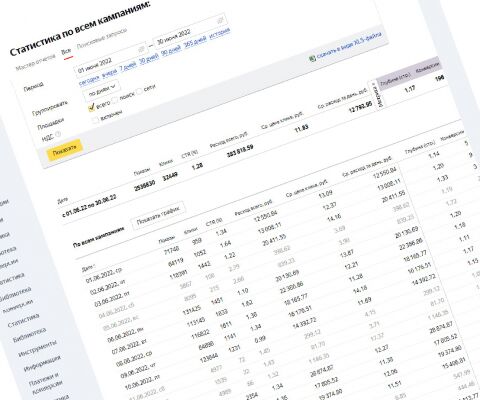The width and height of the screenshot is (480, 400).
Task: Open 'Информация' in the left sidebar
Action: click(42, 363)
